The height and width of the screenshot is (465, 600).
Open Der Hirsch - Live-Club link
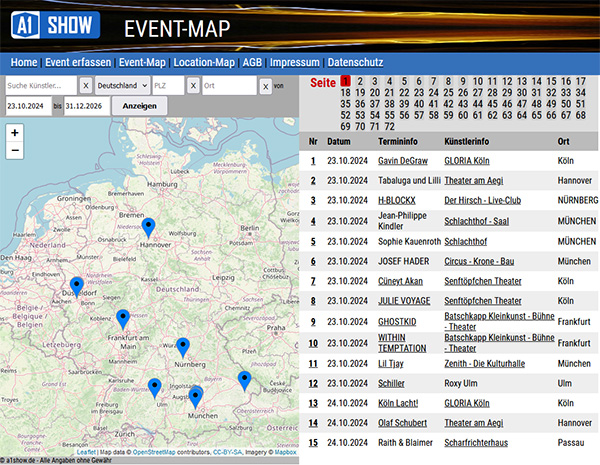482,200
